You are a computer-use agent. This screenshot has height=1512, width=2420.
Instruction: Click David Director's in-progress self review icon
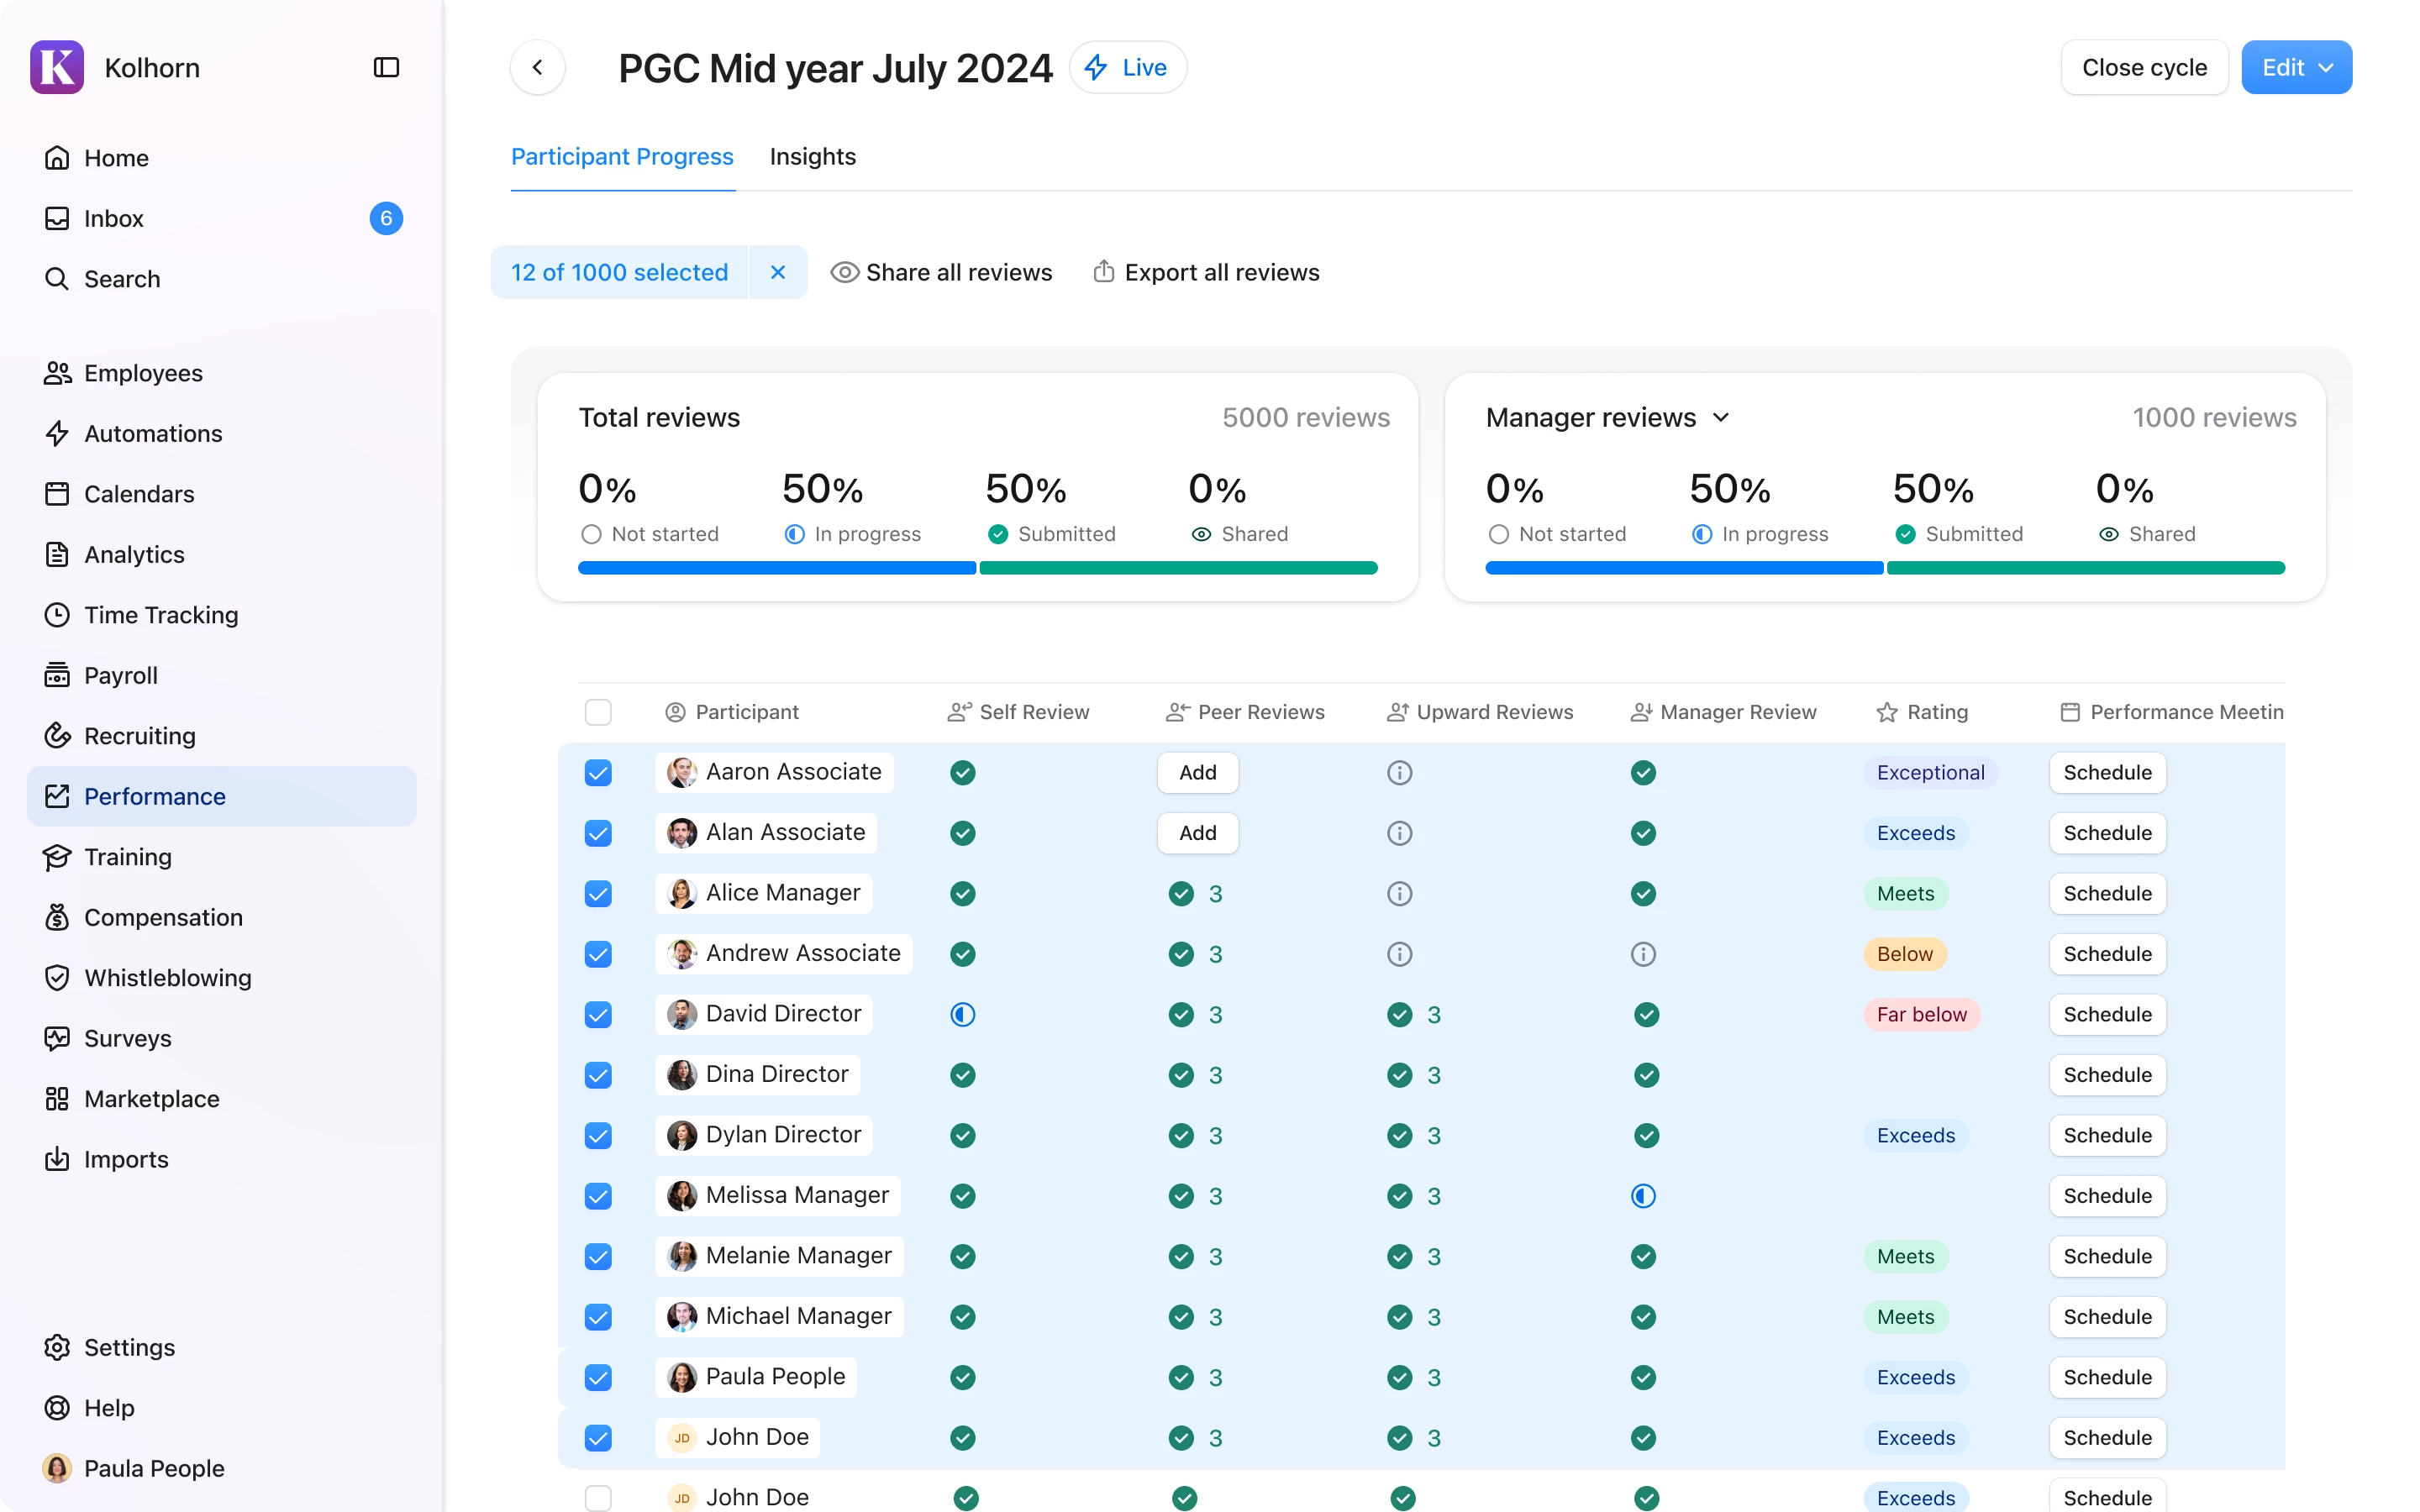[x=962, y=1014]
